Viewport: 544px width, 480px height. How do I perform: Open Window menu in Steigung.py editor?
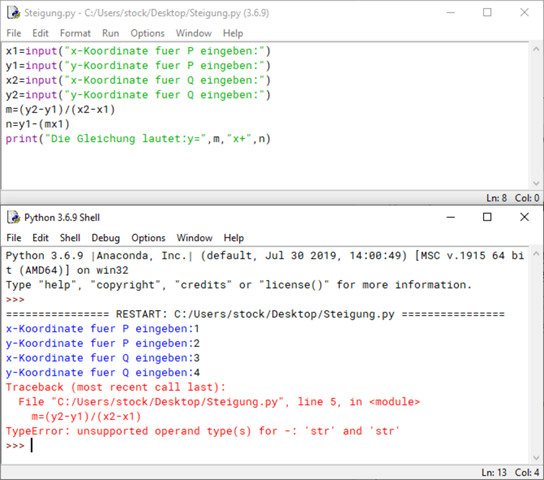coord(194,33)
